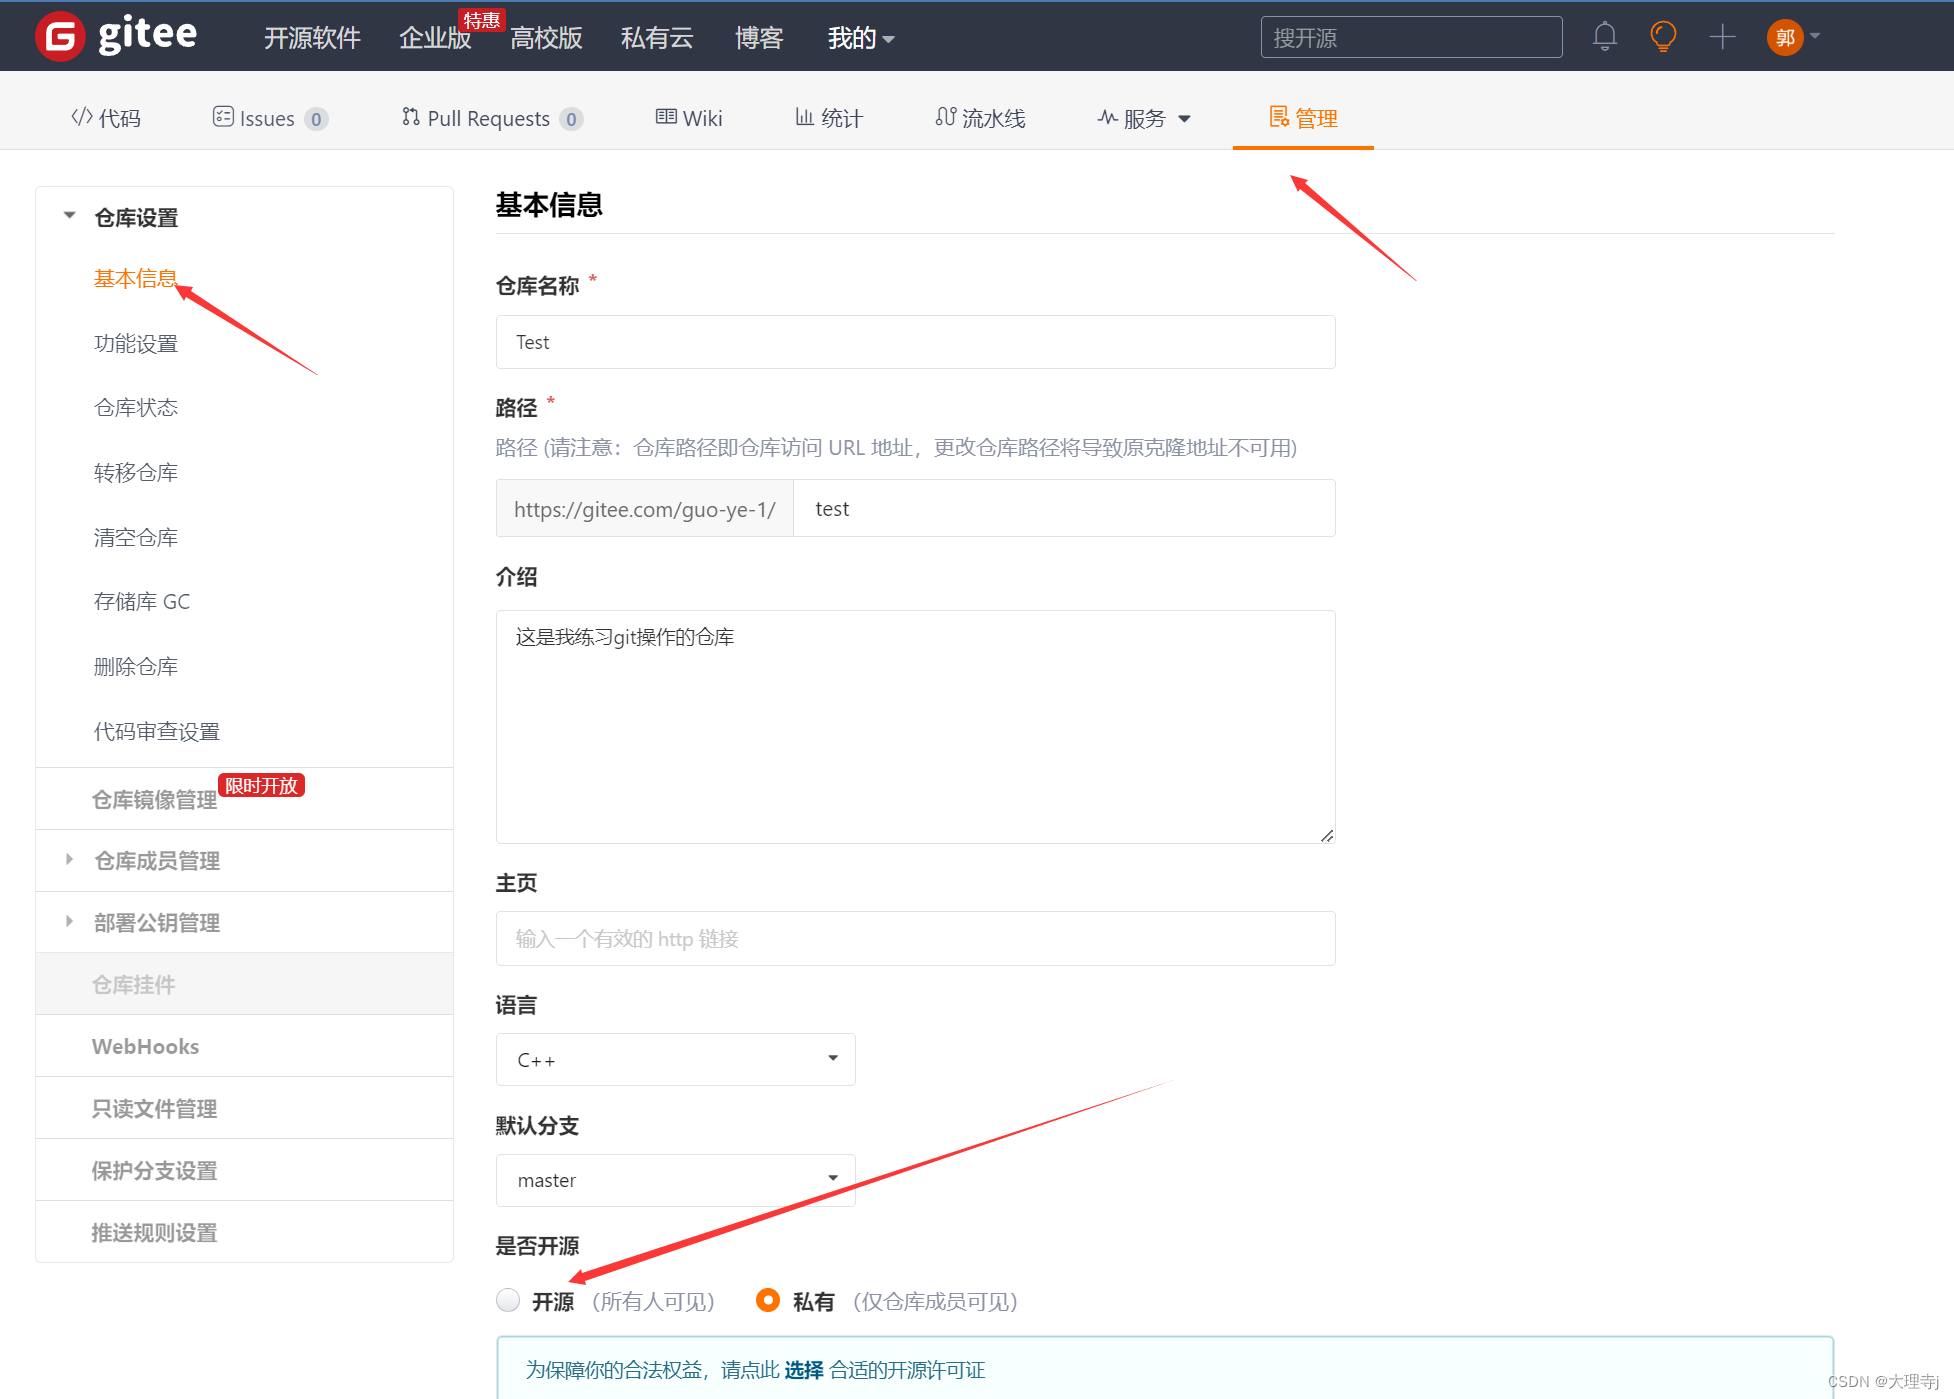Open the 流水线 pipeline tab
Viewport: 1954px width, 1399px height.
[980, 118]
